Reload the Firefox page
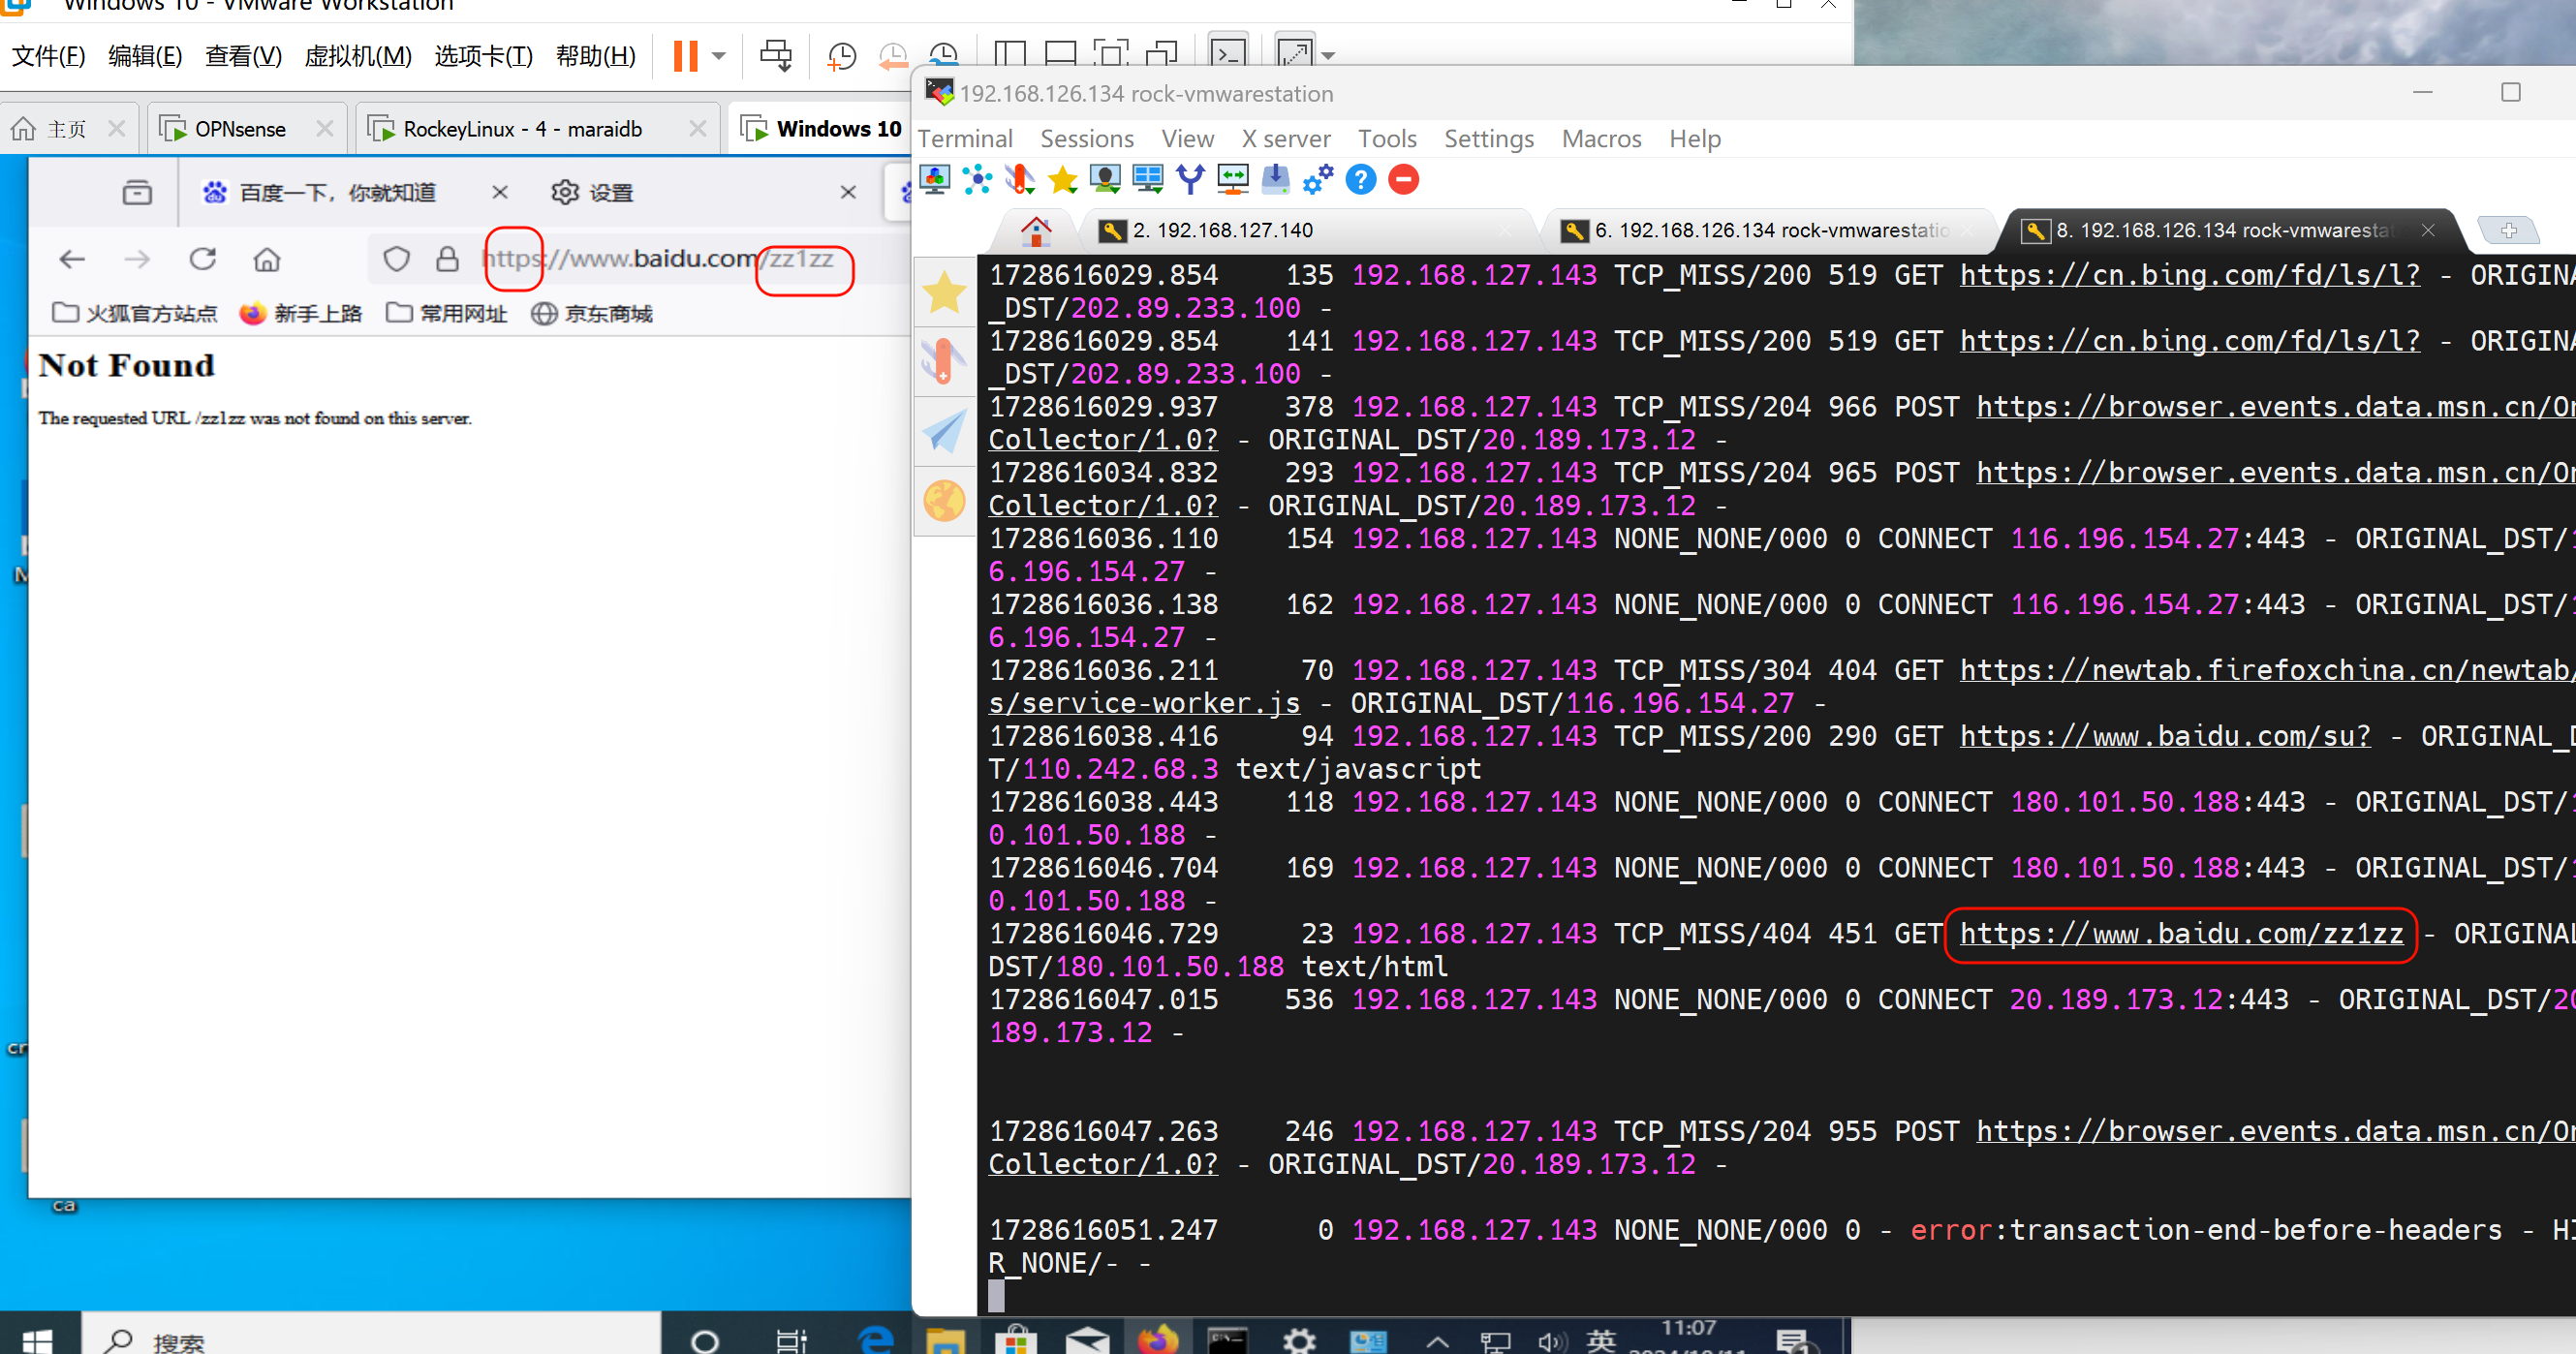The width and height of the screenshot is (2576, 1354). [203, 260]
